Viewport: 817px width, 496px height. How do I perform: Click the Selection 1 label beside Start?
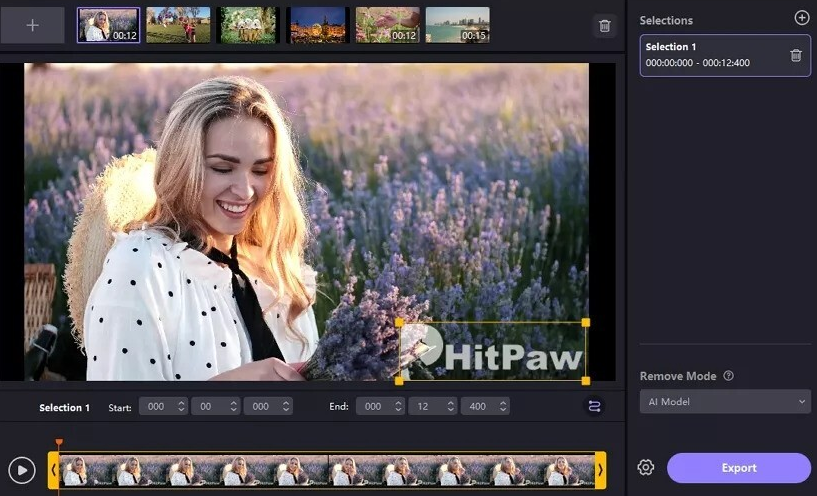tap(65, 407)
